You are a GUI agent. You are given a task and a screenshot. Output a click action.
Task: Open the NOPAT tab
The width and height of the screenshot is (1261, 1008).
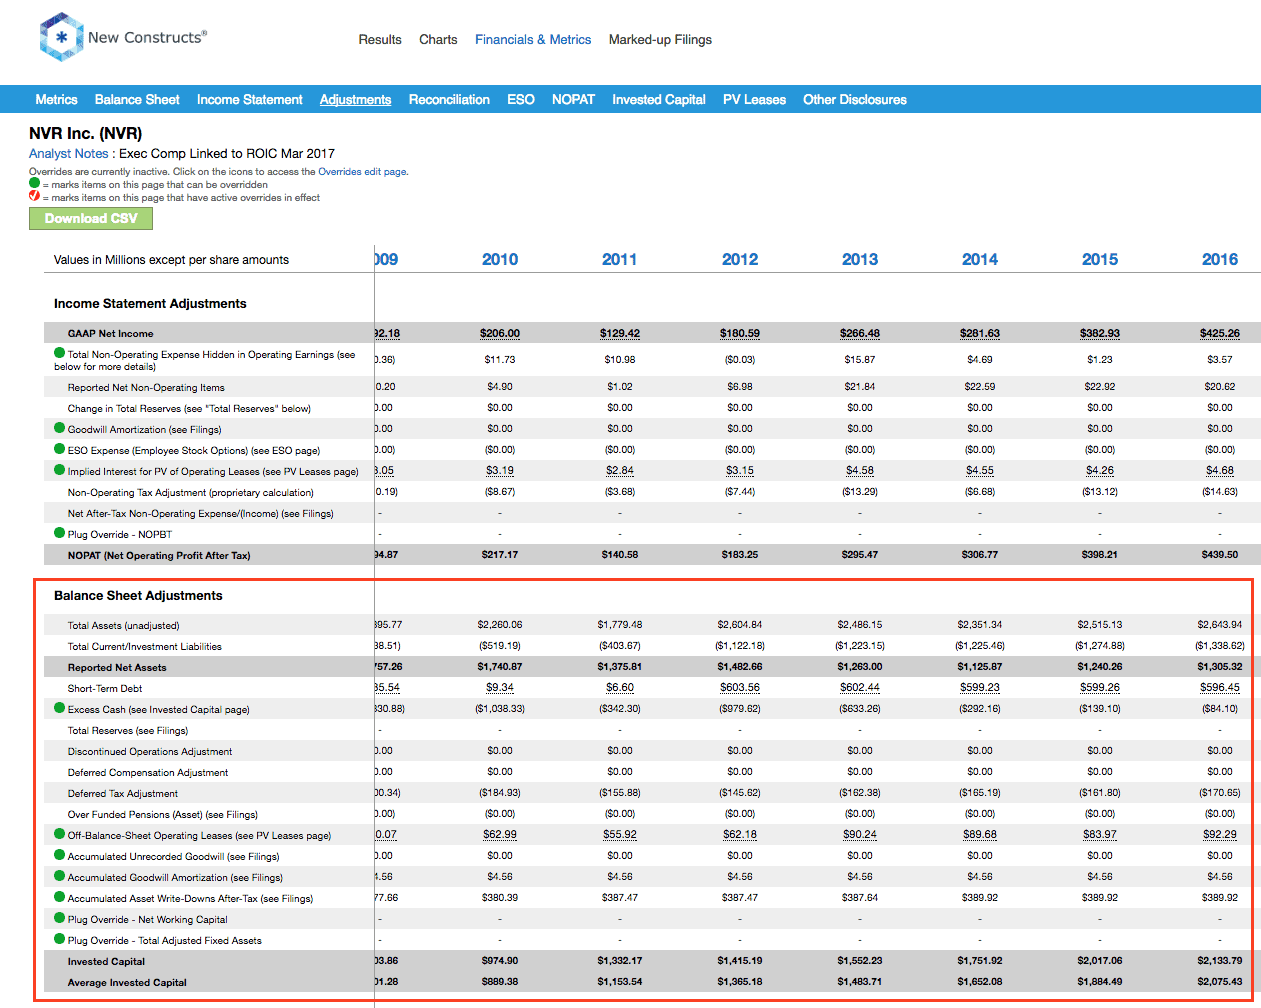point(573,100)
